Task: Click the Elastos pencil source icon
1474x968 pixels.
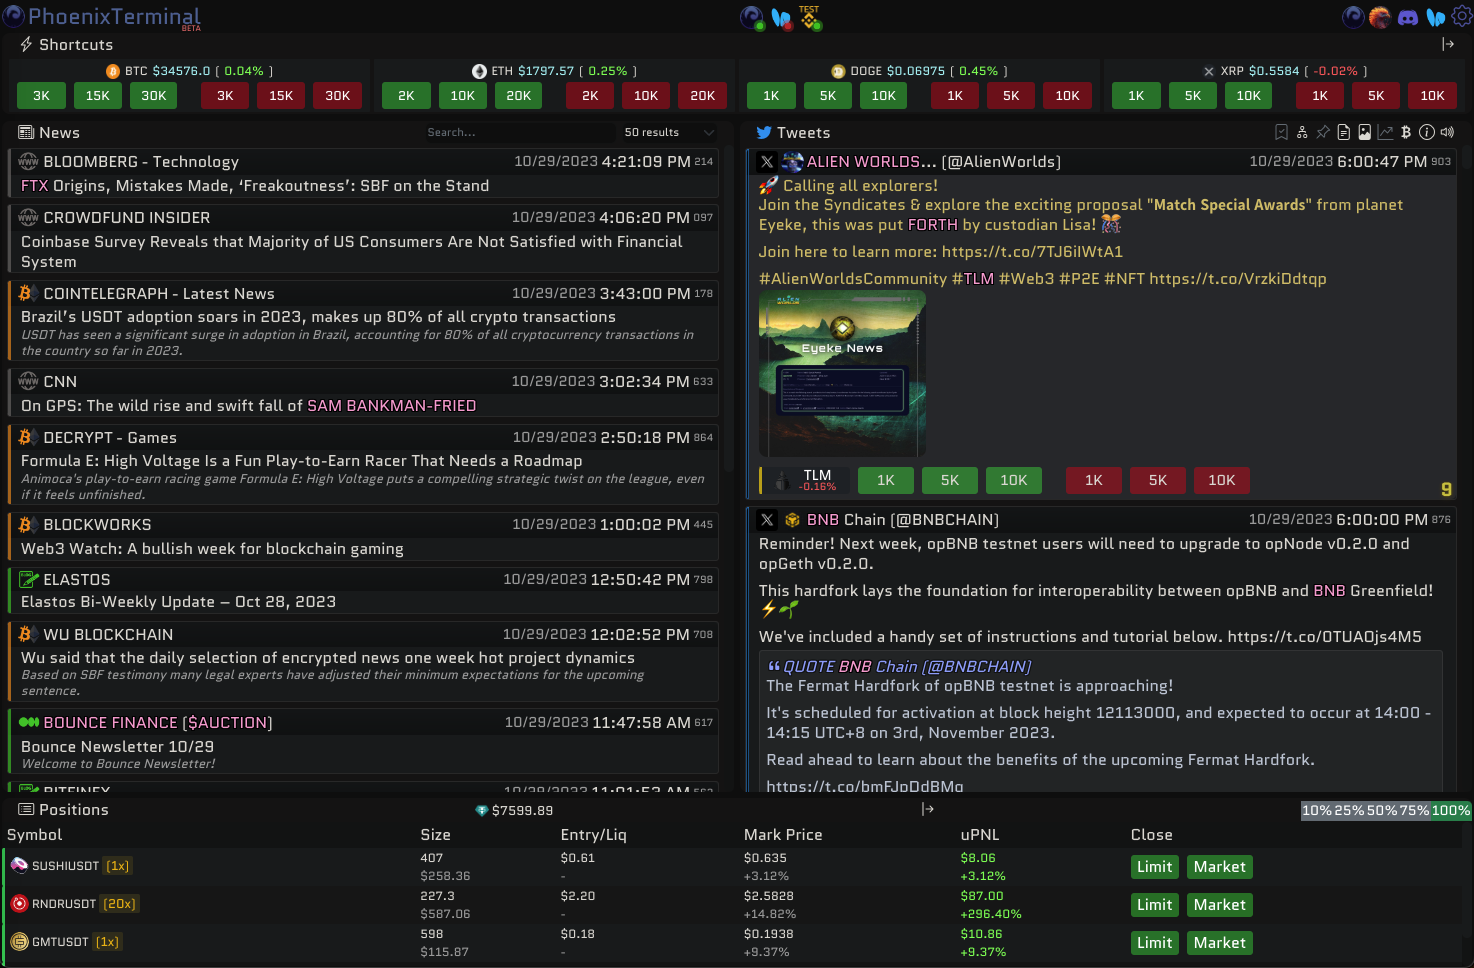Action: tap(28, 579)
